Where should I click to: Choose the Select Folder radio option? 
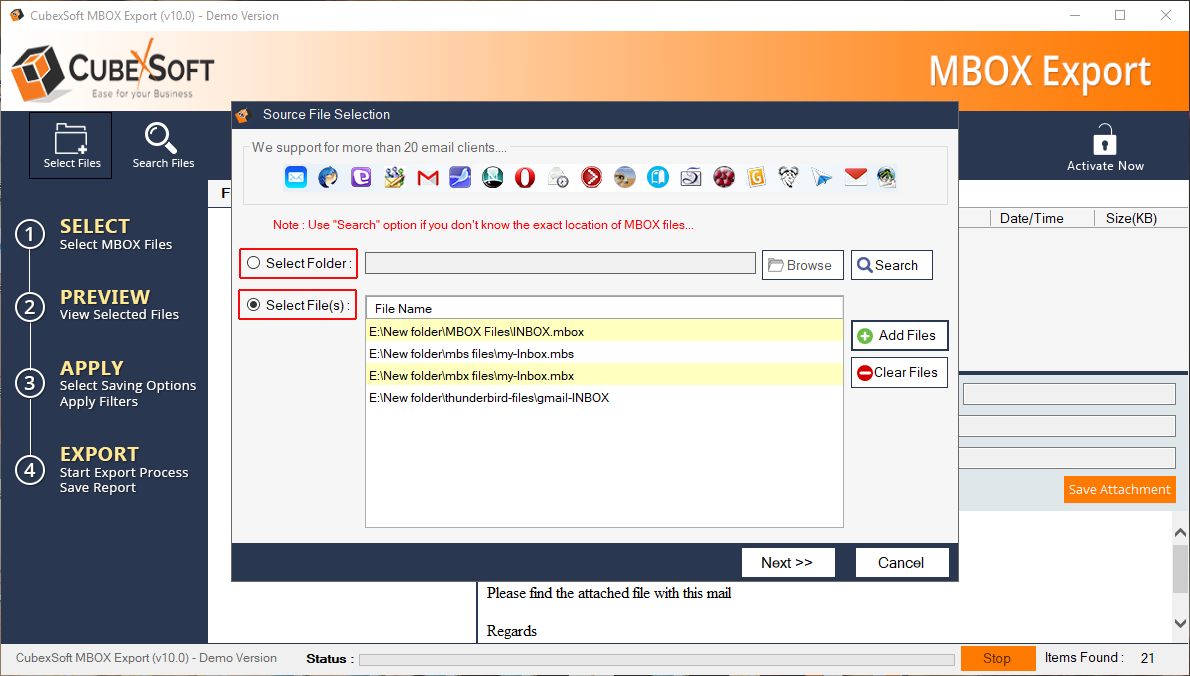(254, 264)
